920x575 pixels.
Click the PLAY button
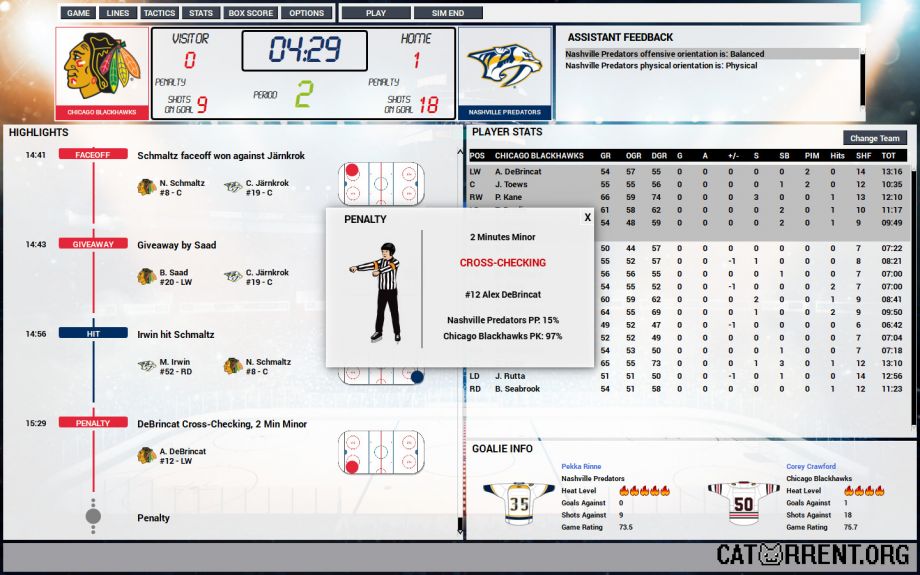click(376, 13)
